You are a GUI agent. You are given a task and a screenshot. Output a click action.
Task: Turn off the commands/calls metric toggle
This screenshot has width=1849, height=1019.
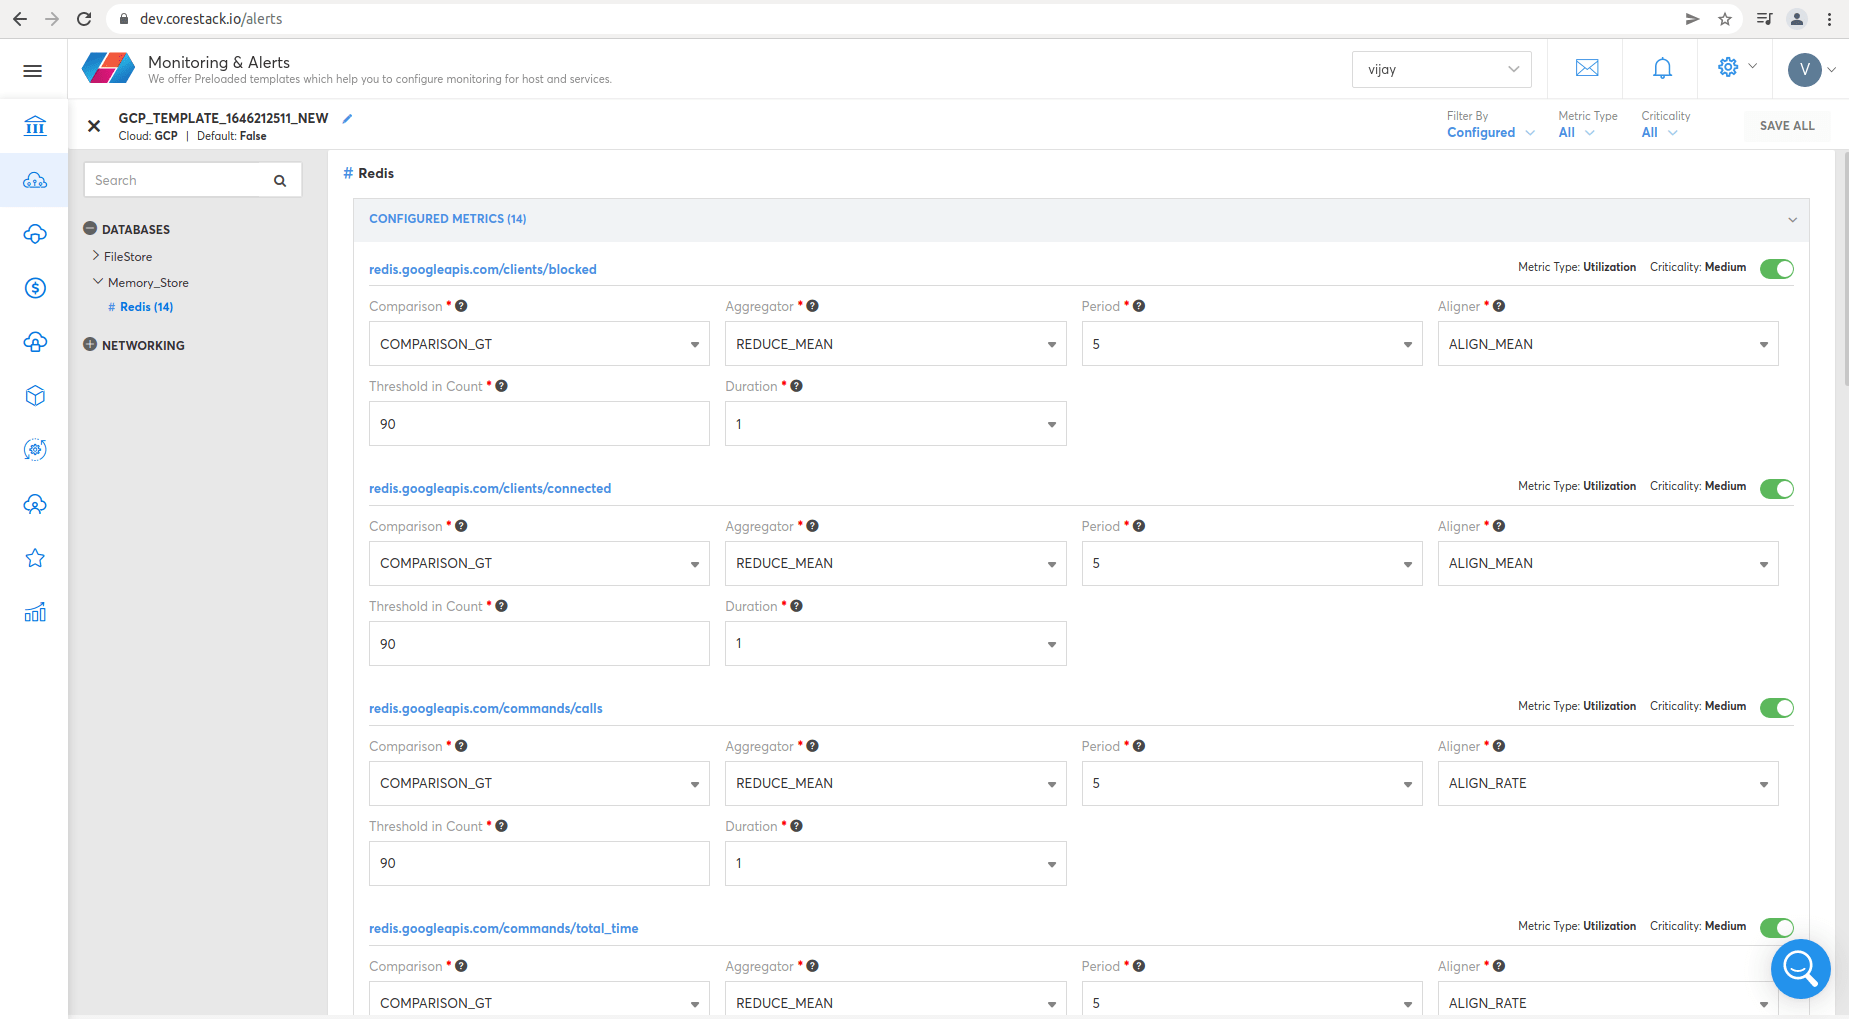1777,707
